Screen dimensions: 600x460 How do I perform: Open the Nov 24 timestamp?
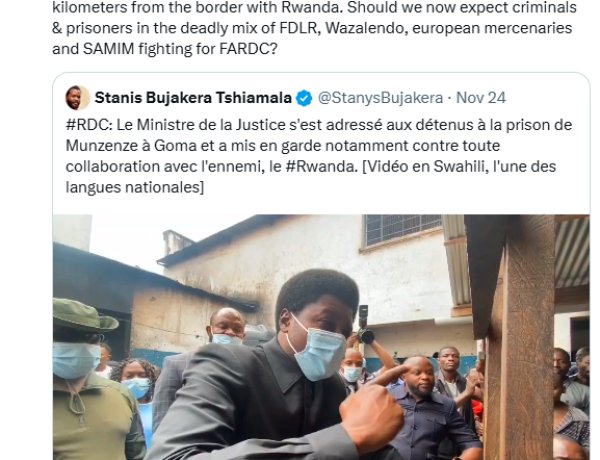pos(481,98)
